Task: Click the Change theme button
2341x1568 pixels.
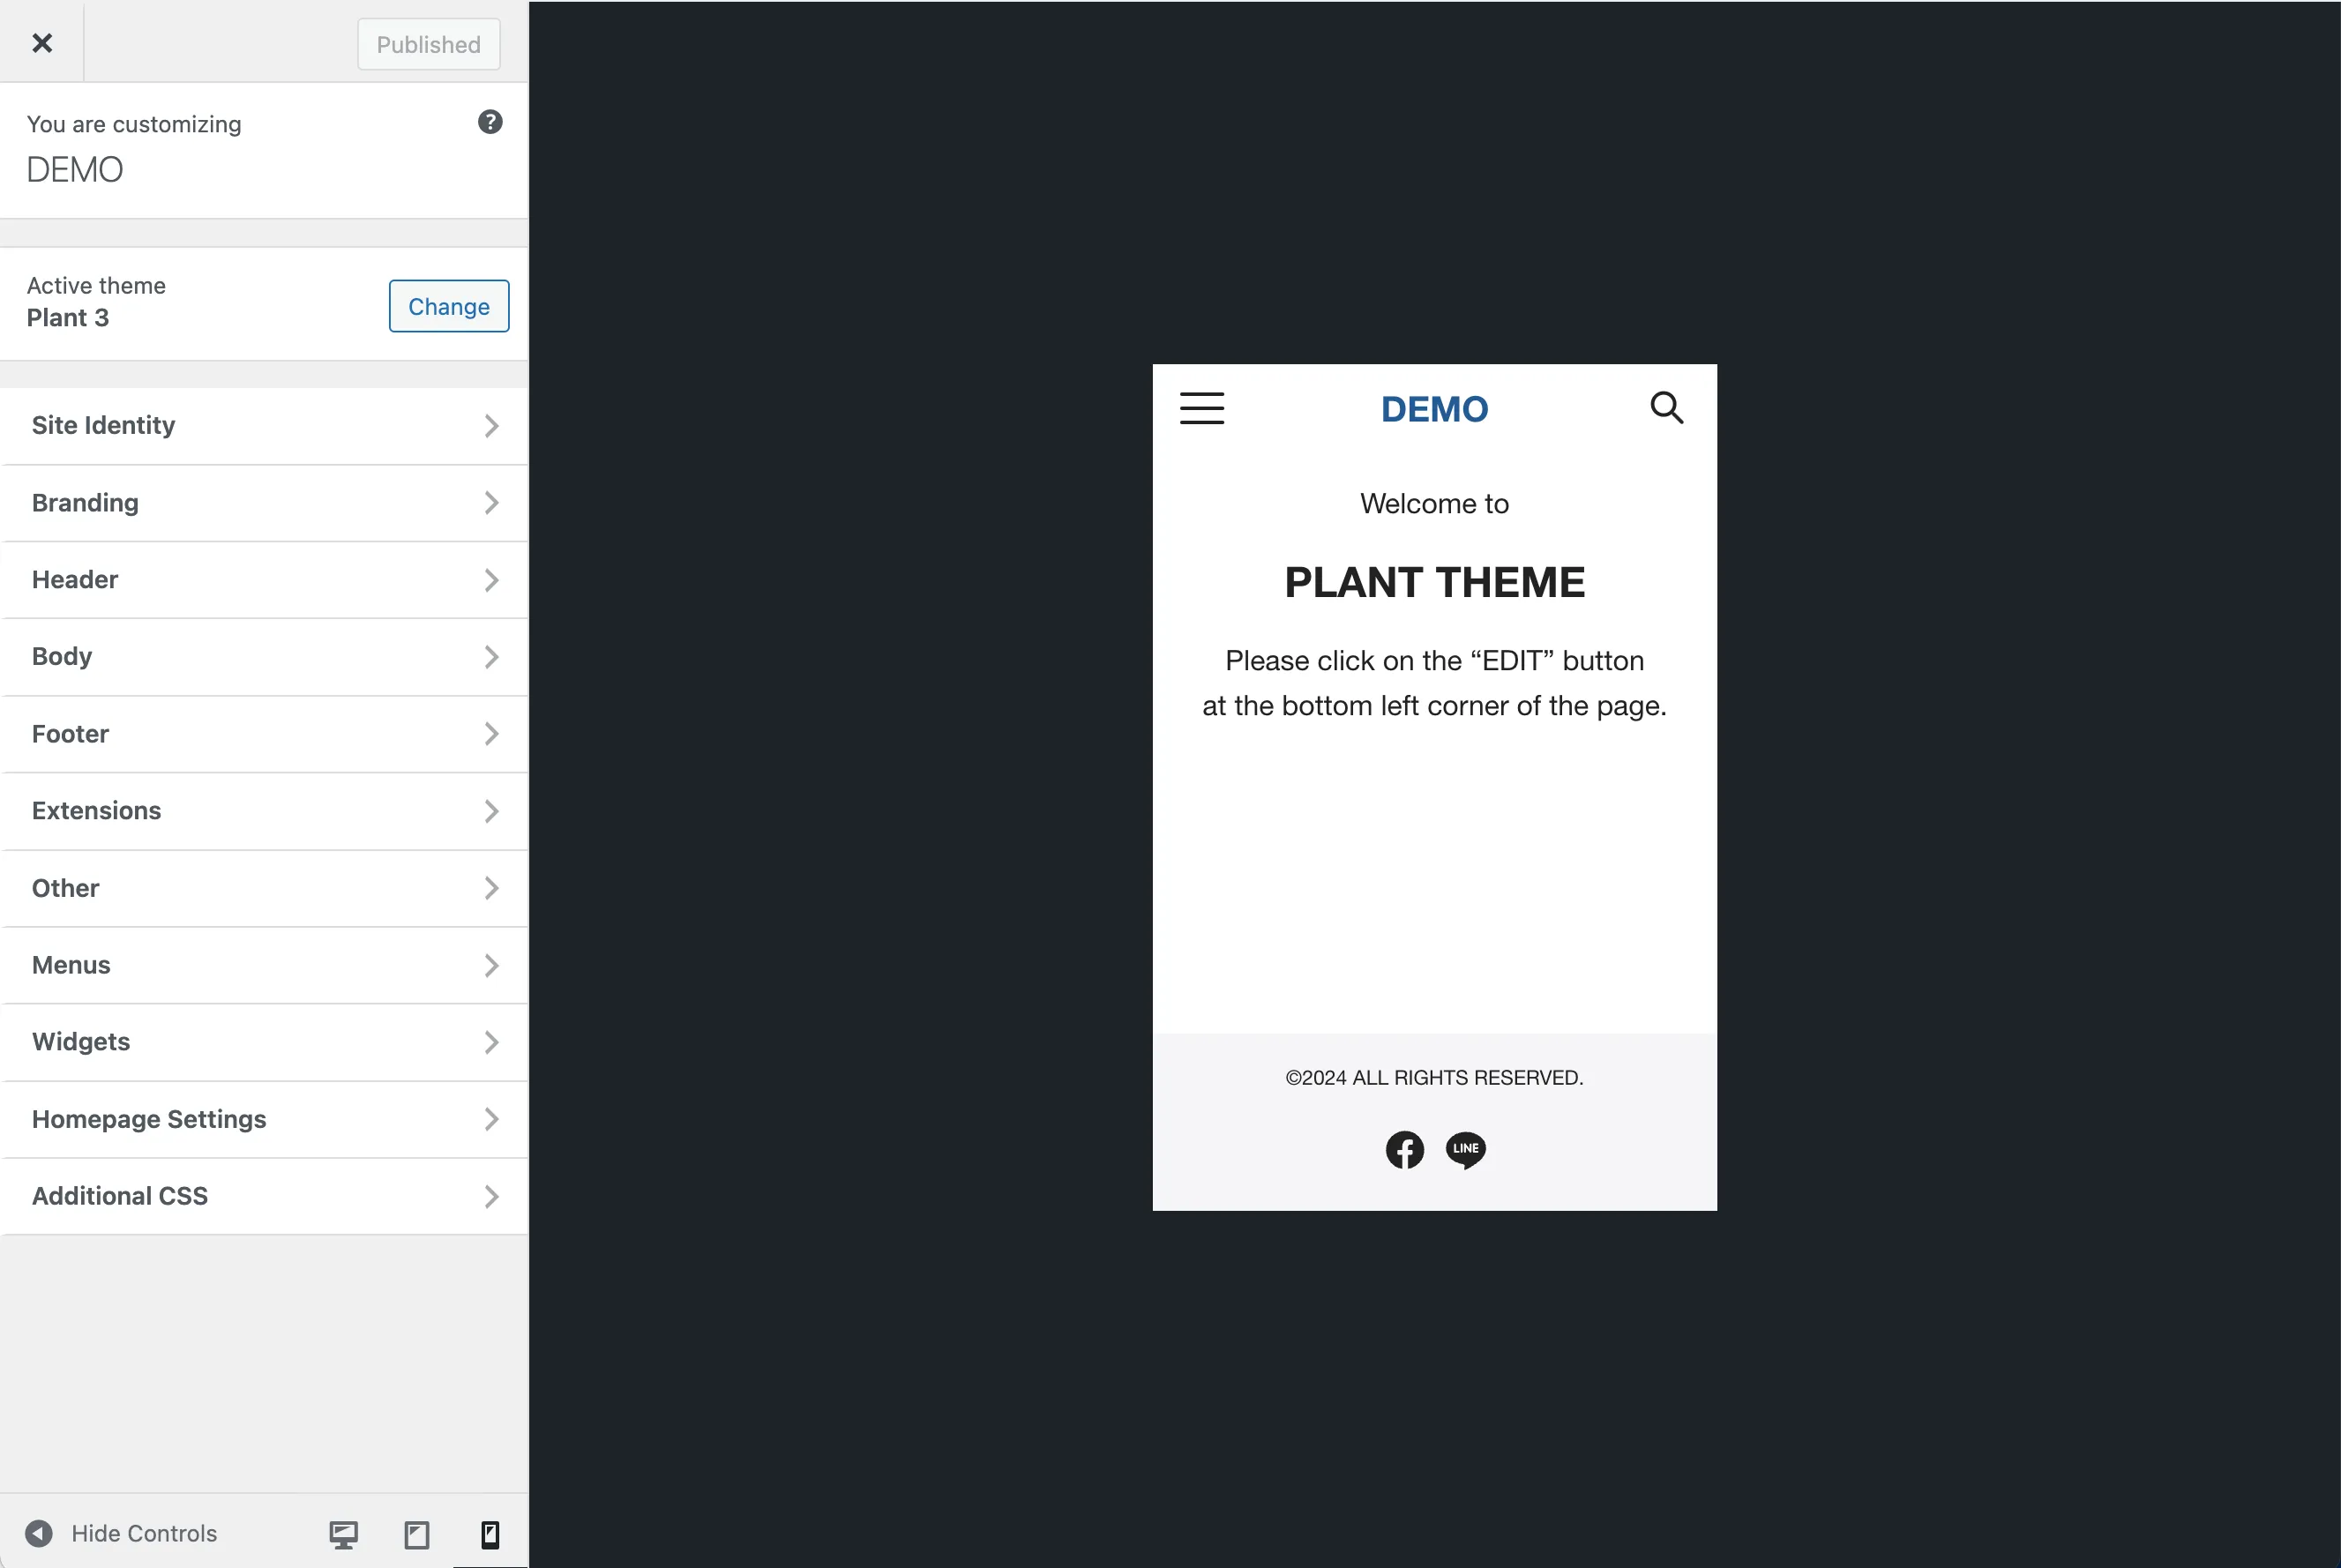Action: pos(448,306)
